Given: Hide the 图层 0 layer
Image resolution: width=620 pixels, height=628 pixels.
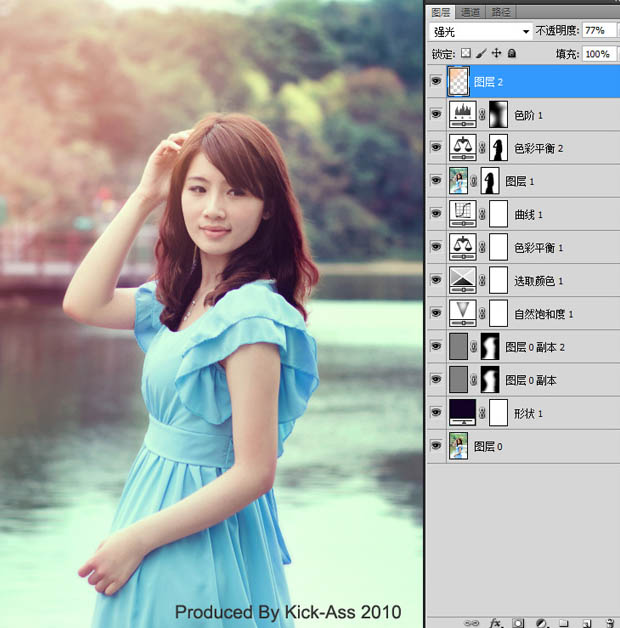Looking at the screenshot, I should point(435,446).
